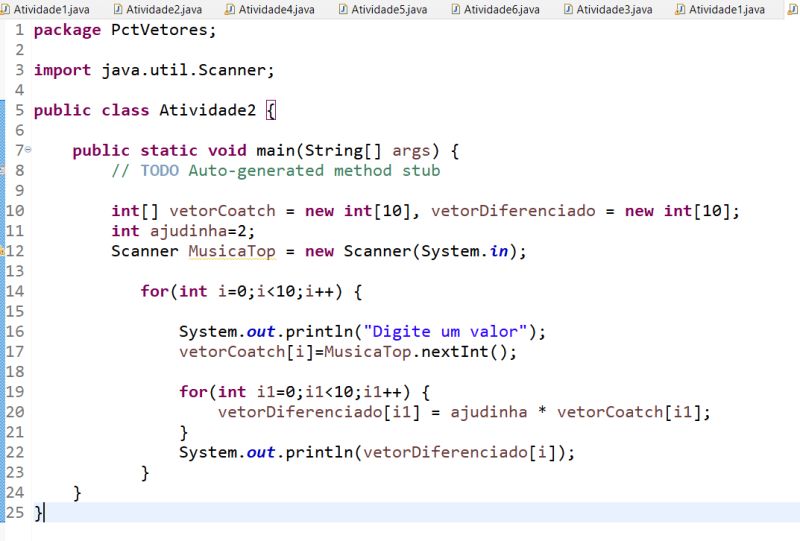The image size is (800, 541).
Task: Select the Atividade5.java tab
Action: pos(383,9)
